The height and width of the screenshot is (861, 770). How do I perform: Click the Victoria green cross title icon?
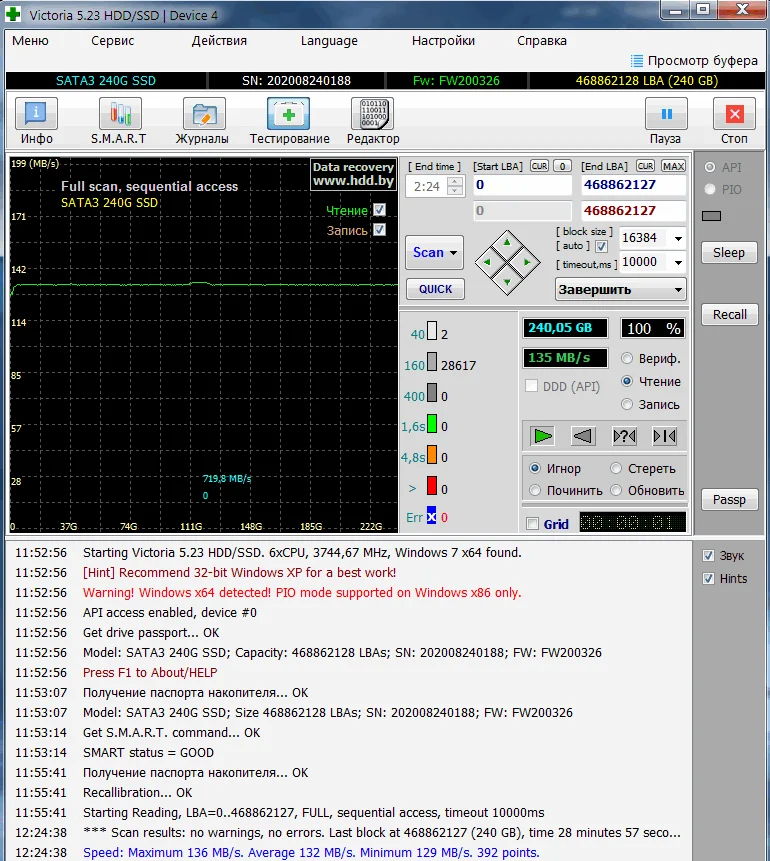(13, 14)
